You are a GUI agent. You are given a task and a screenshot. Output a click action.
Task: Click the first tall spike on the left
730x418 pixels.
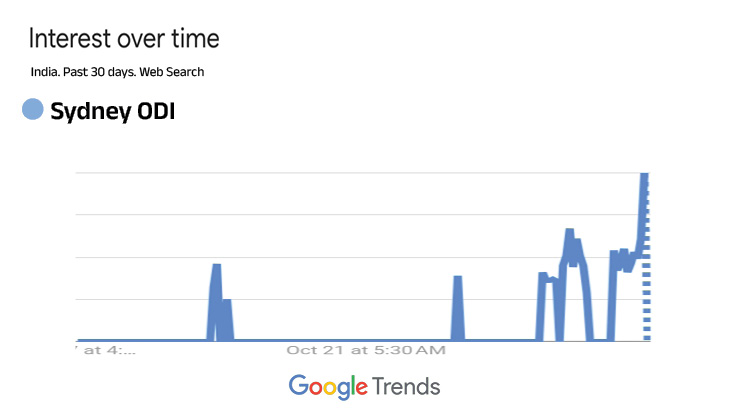click(x=216, y=267)
